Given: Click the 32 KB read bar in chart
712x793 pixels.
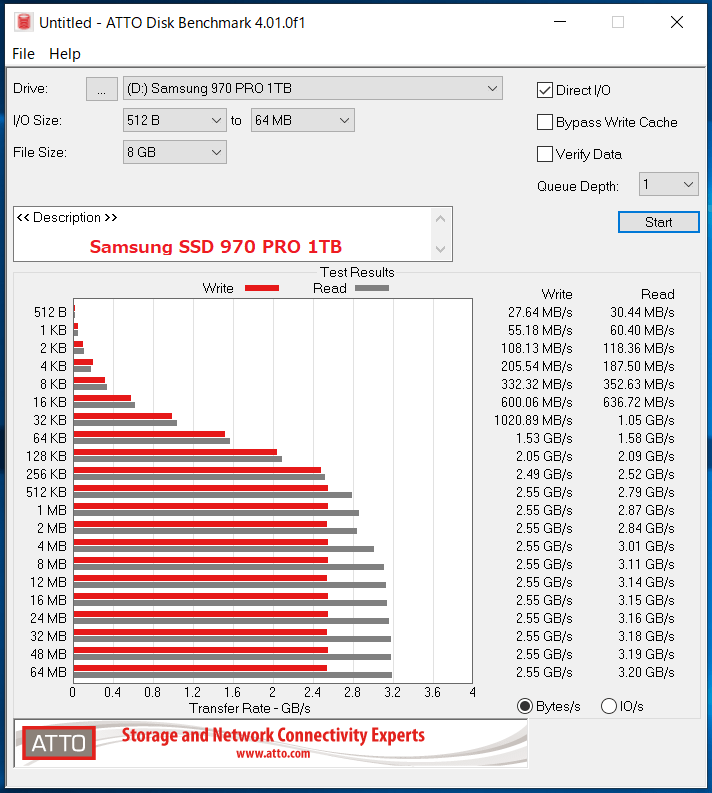Looking at the screenshot, I should (x=125, y=423).
